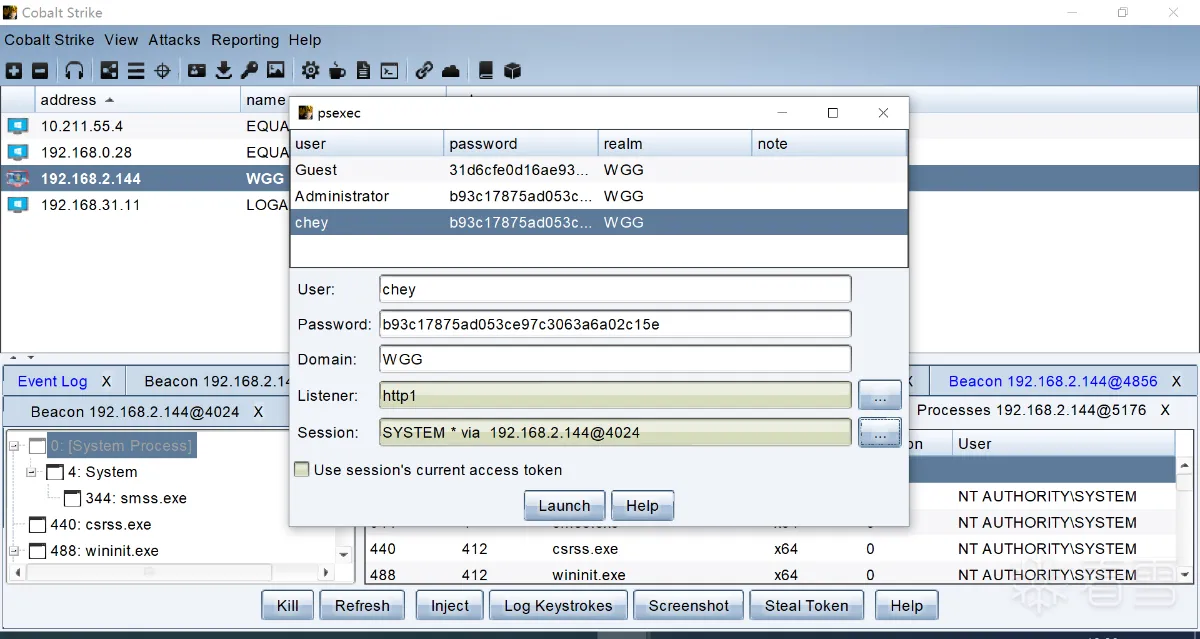
Task: Click the process tree horizontal scrollbar thumb
Action: 148,572
